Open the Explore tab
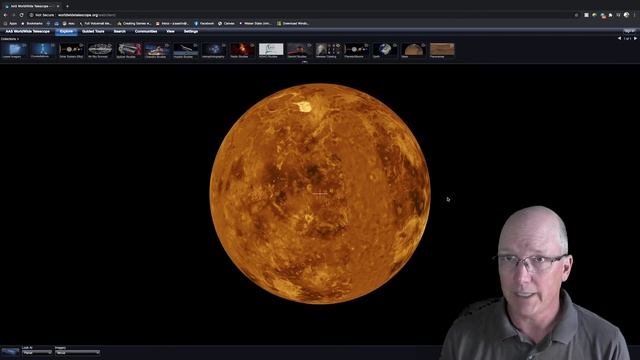The width and height of the screenshot is (640, 360). click(66, 31)
